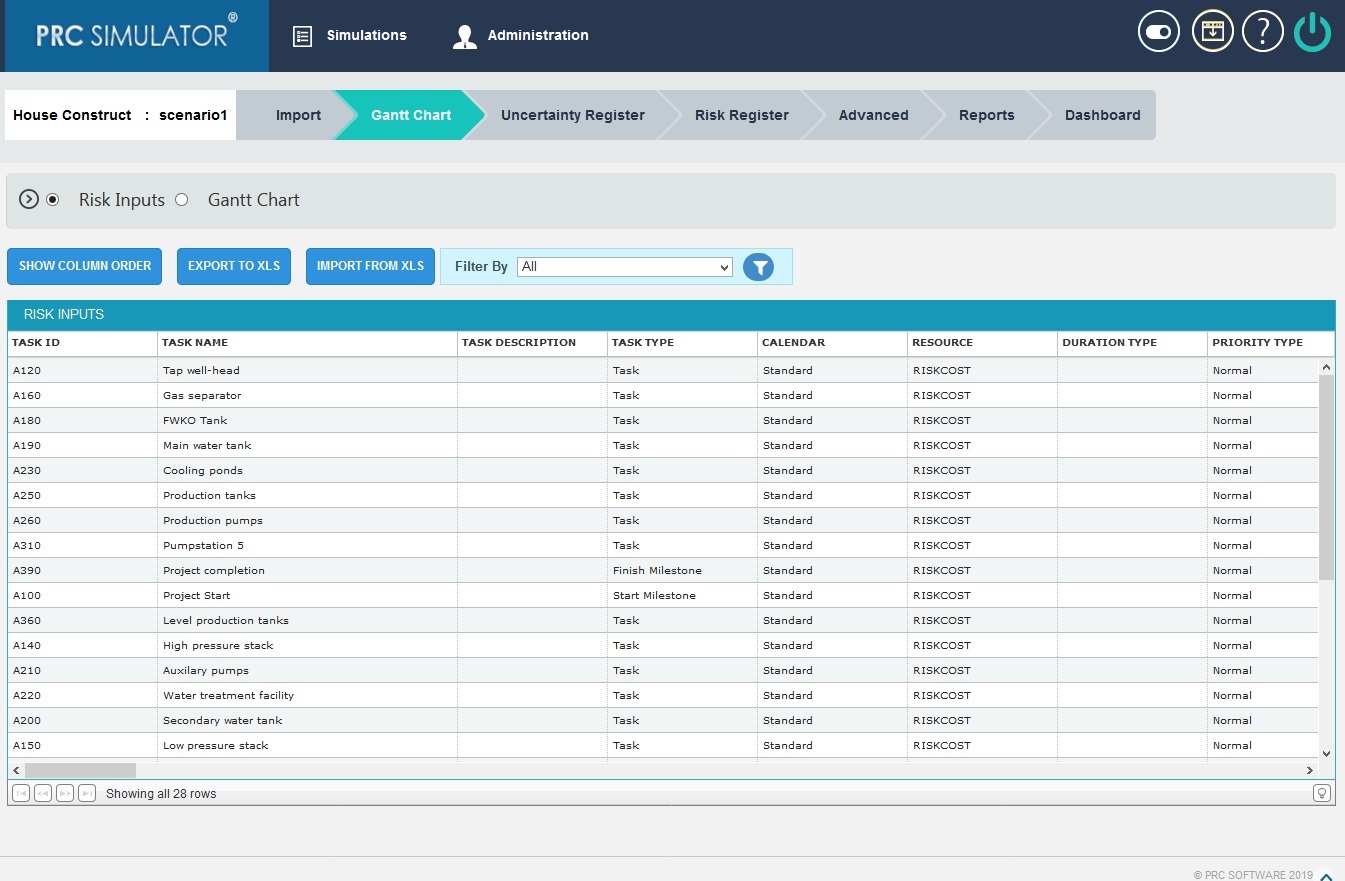Open the Filter By dropdown

tap(624, 267)
